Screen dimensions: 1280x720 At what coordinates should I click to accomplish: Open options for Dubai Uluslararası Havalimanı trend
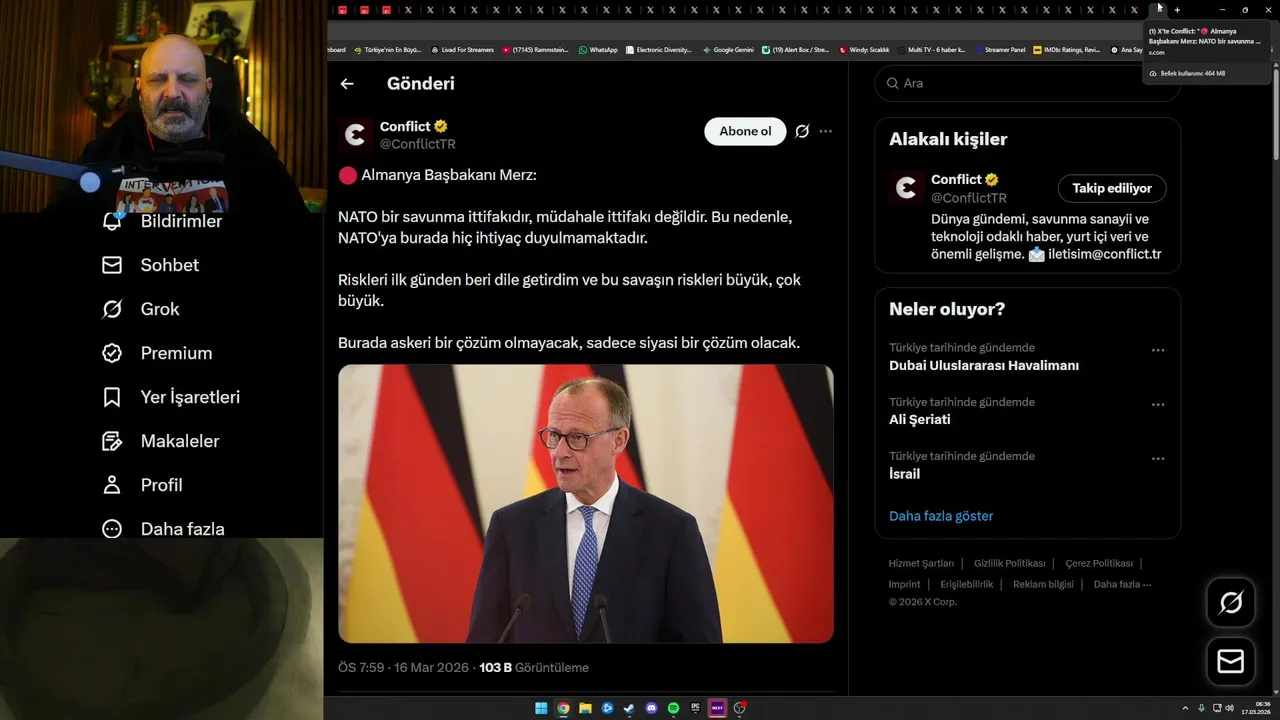1158,350
